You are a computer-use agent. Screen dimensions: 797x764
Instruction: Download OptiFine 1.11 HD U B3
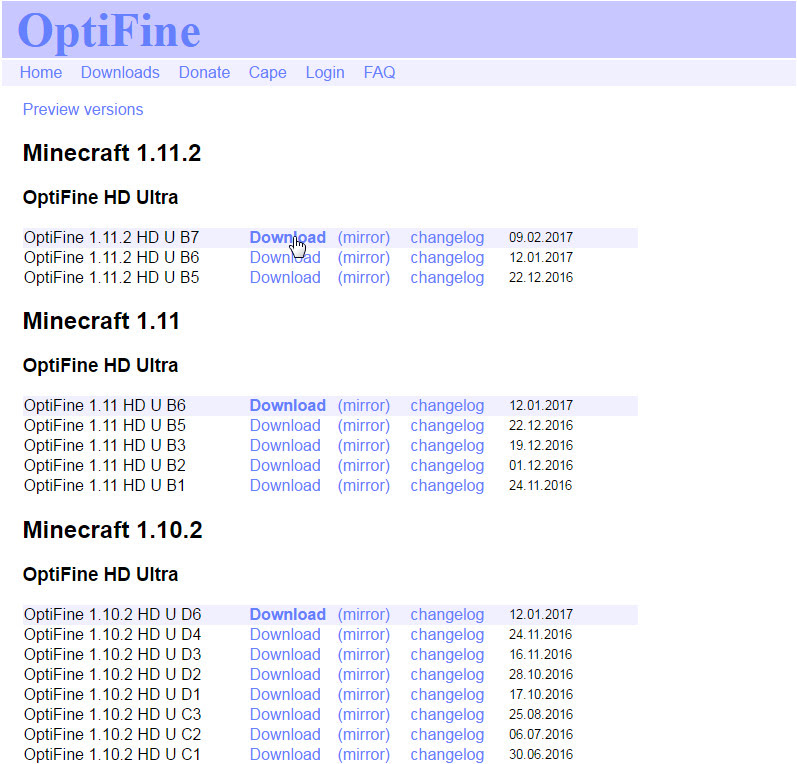point(285,445)
